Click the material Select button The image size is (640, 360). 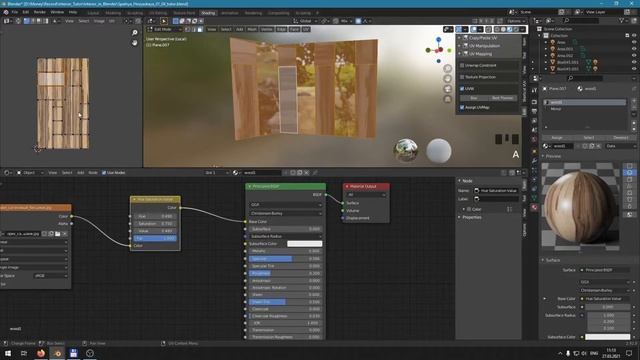point(589,138)
